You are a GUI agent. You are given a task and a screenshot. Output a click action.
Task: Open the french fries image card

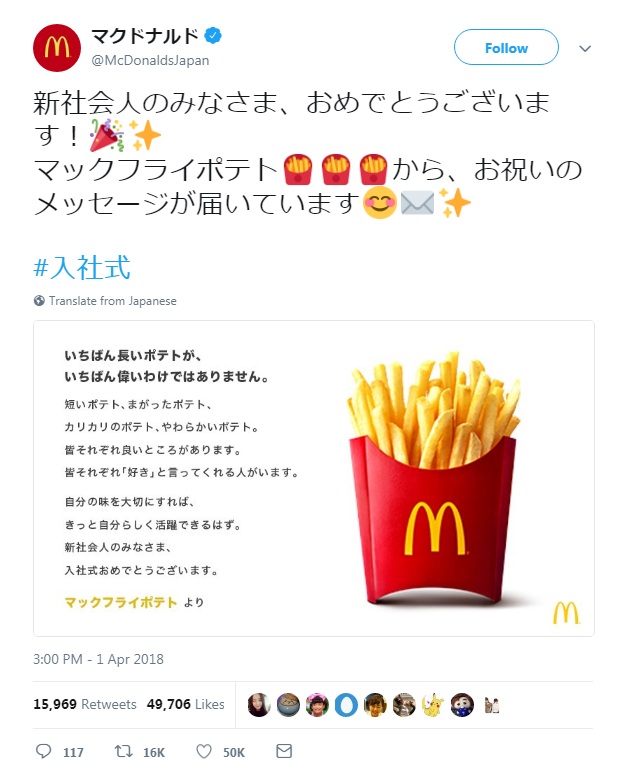(314, 478)
